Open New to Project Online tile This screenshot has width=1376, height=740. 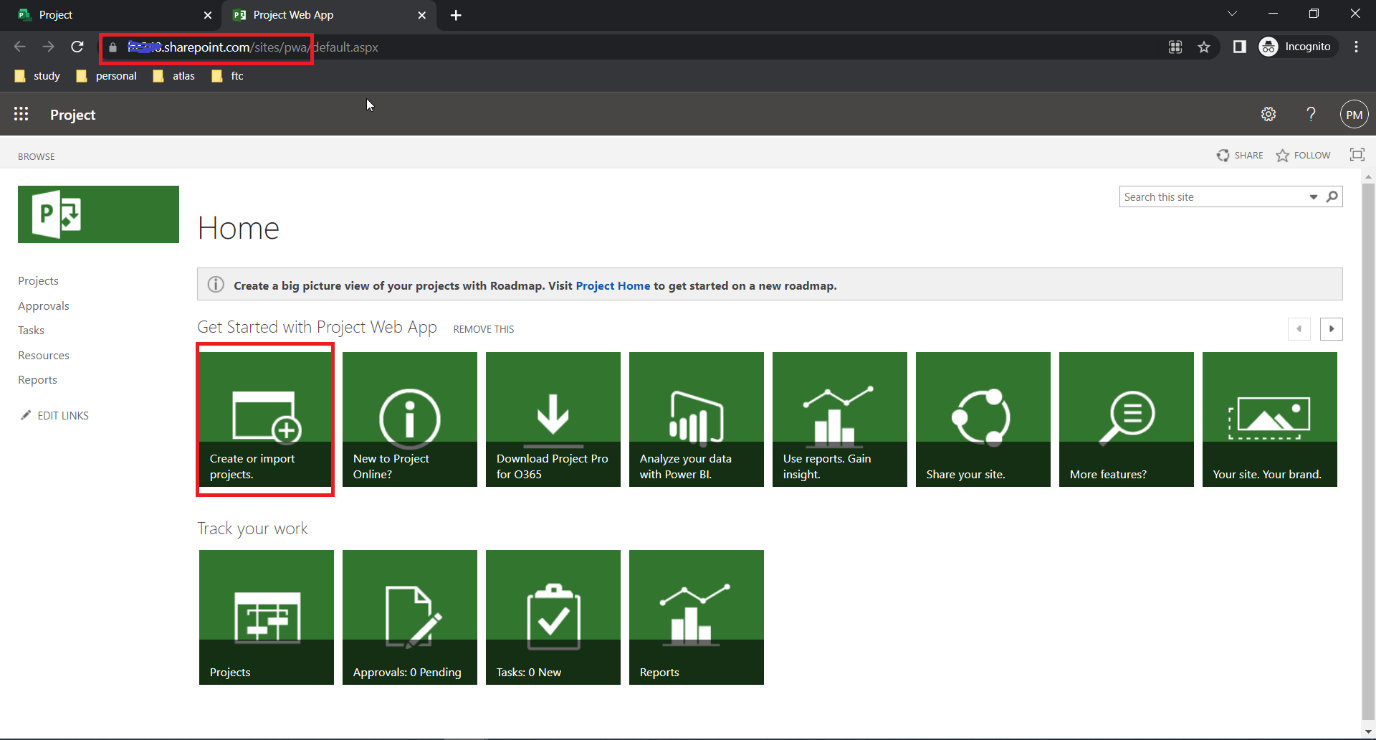click(410, 419)
